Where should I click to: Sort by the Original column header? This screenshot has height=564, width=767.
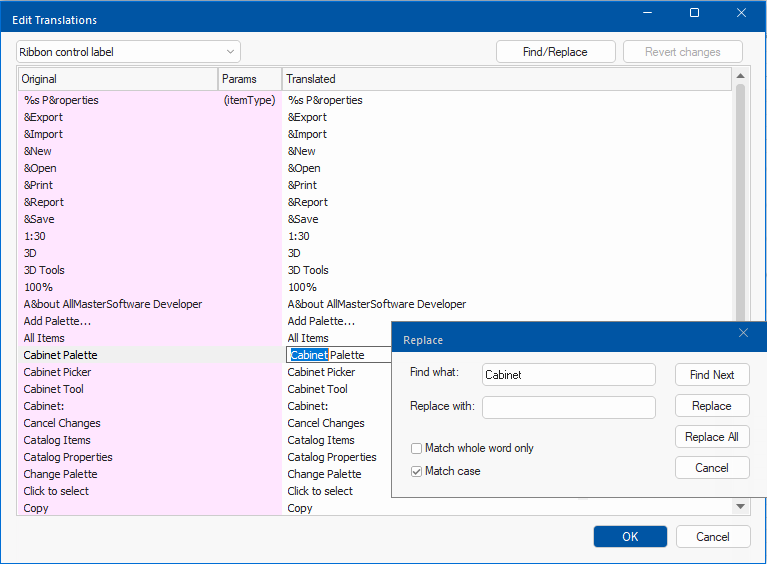[x=118, y=79]
